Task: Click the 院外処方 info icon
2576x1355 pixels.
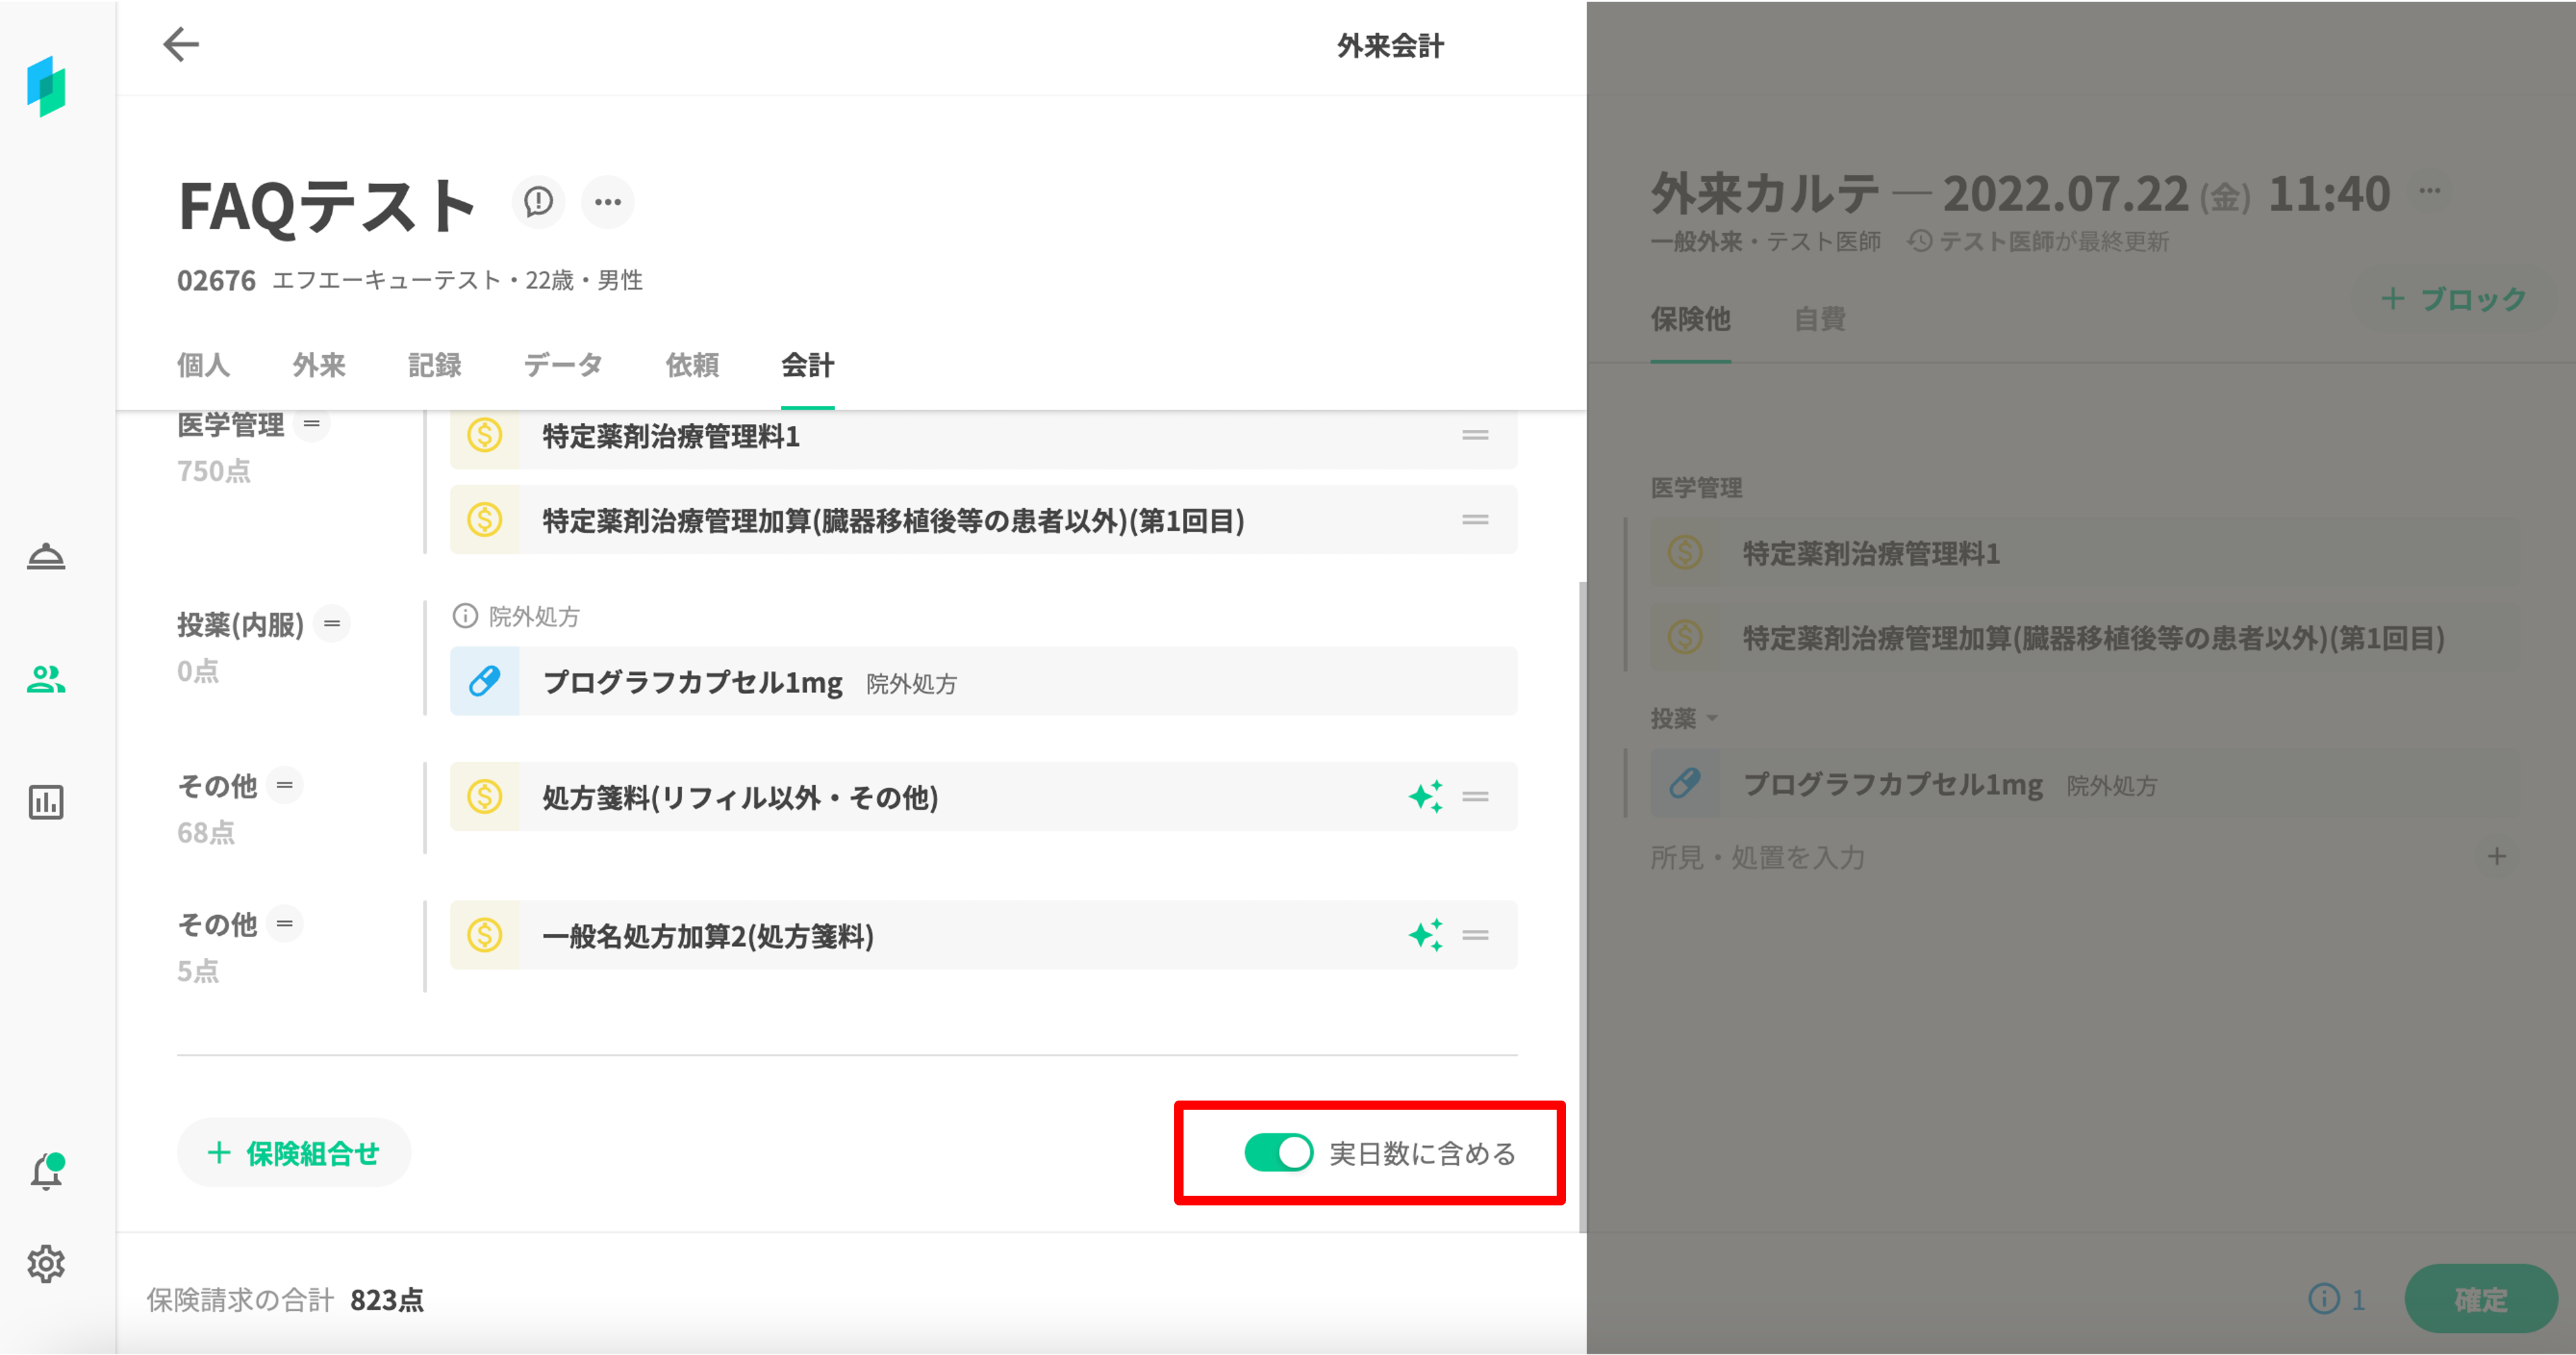Action: tap(465, 616)
